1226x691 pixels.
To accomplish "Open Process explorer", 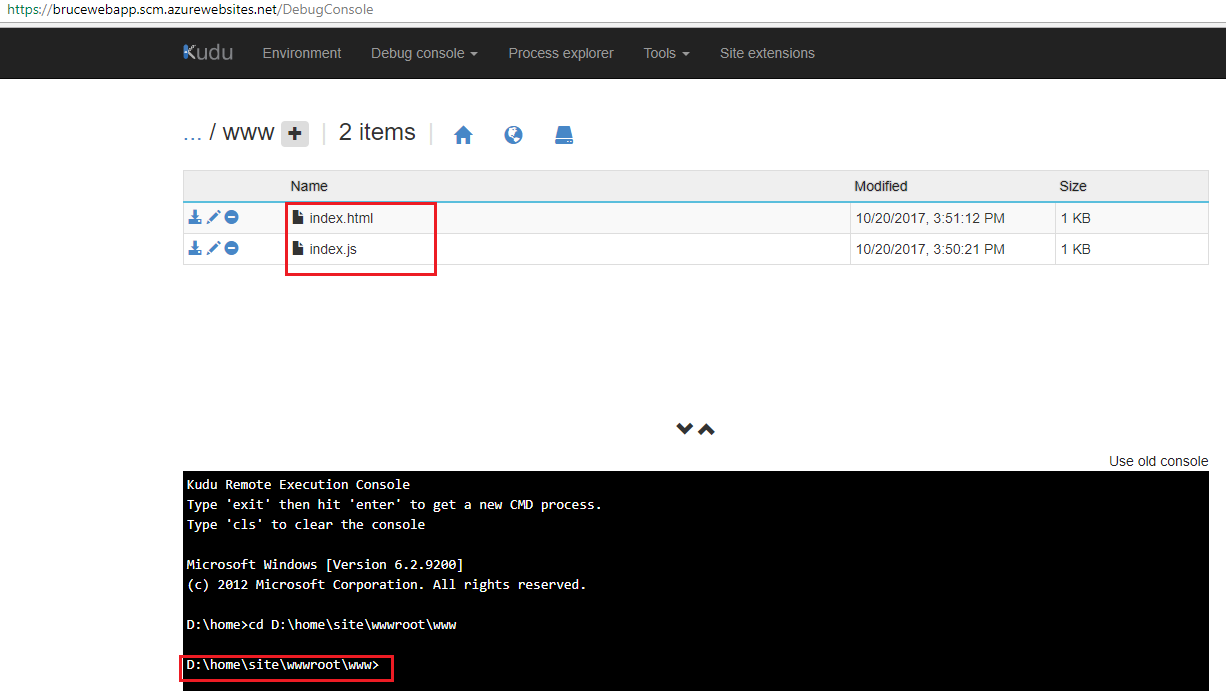I will click(x=561, y=53).
